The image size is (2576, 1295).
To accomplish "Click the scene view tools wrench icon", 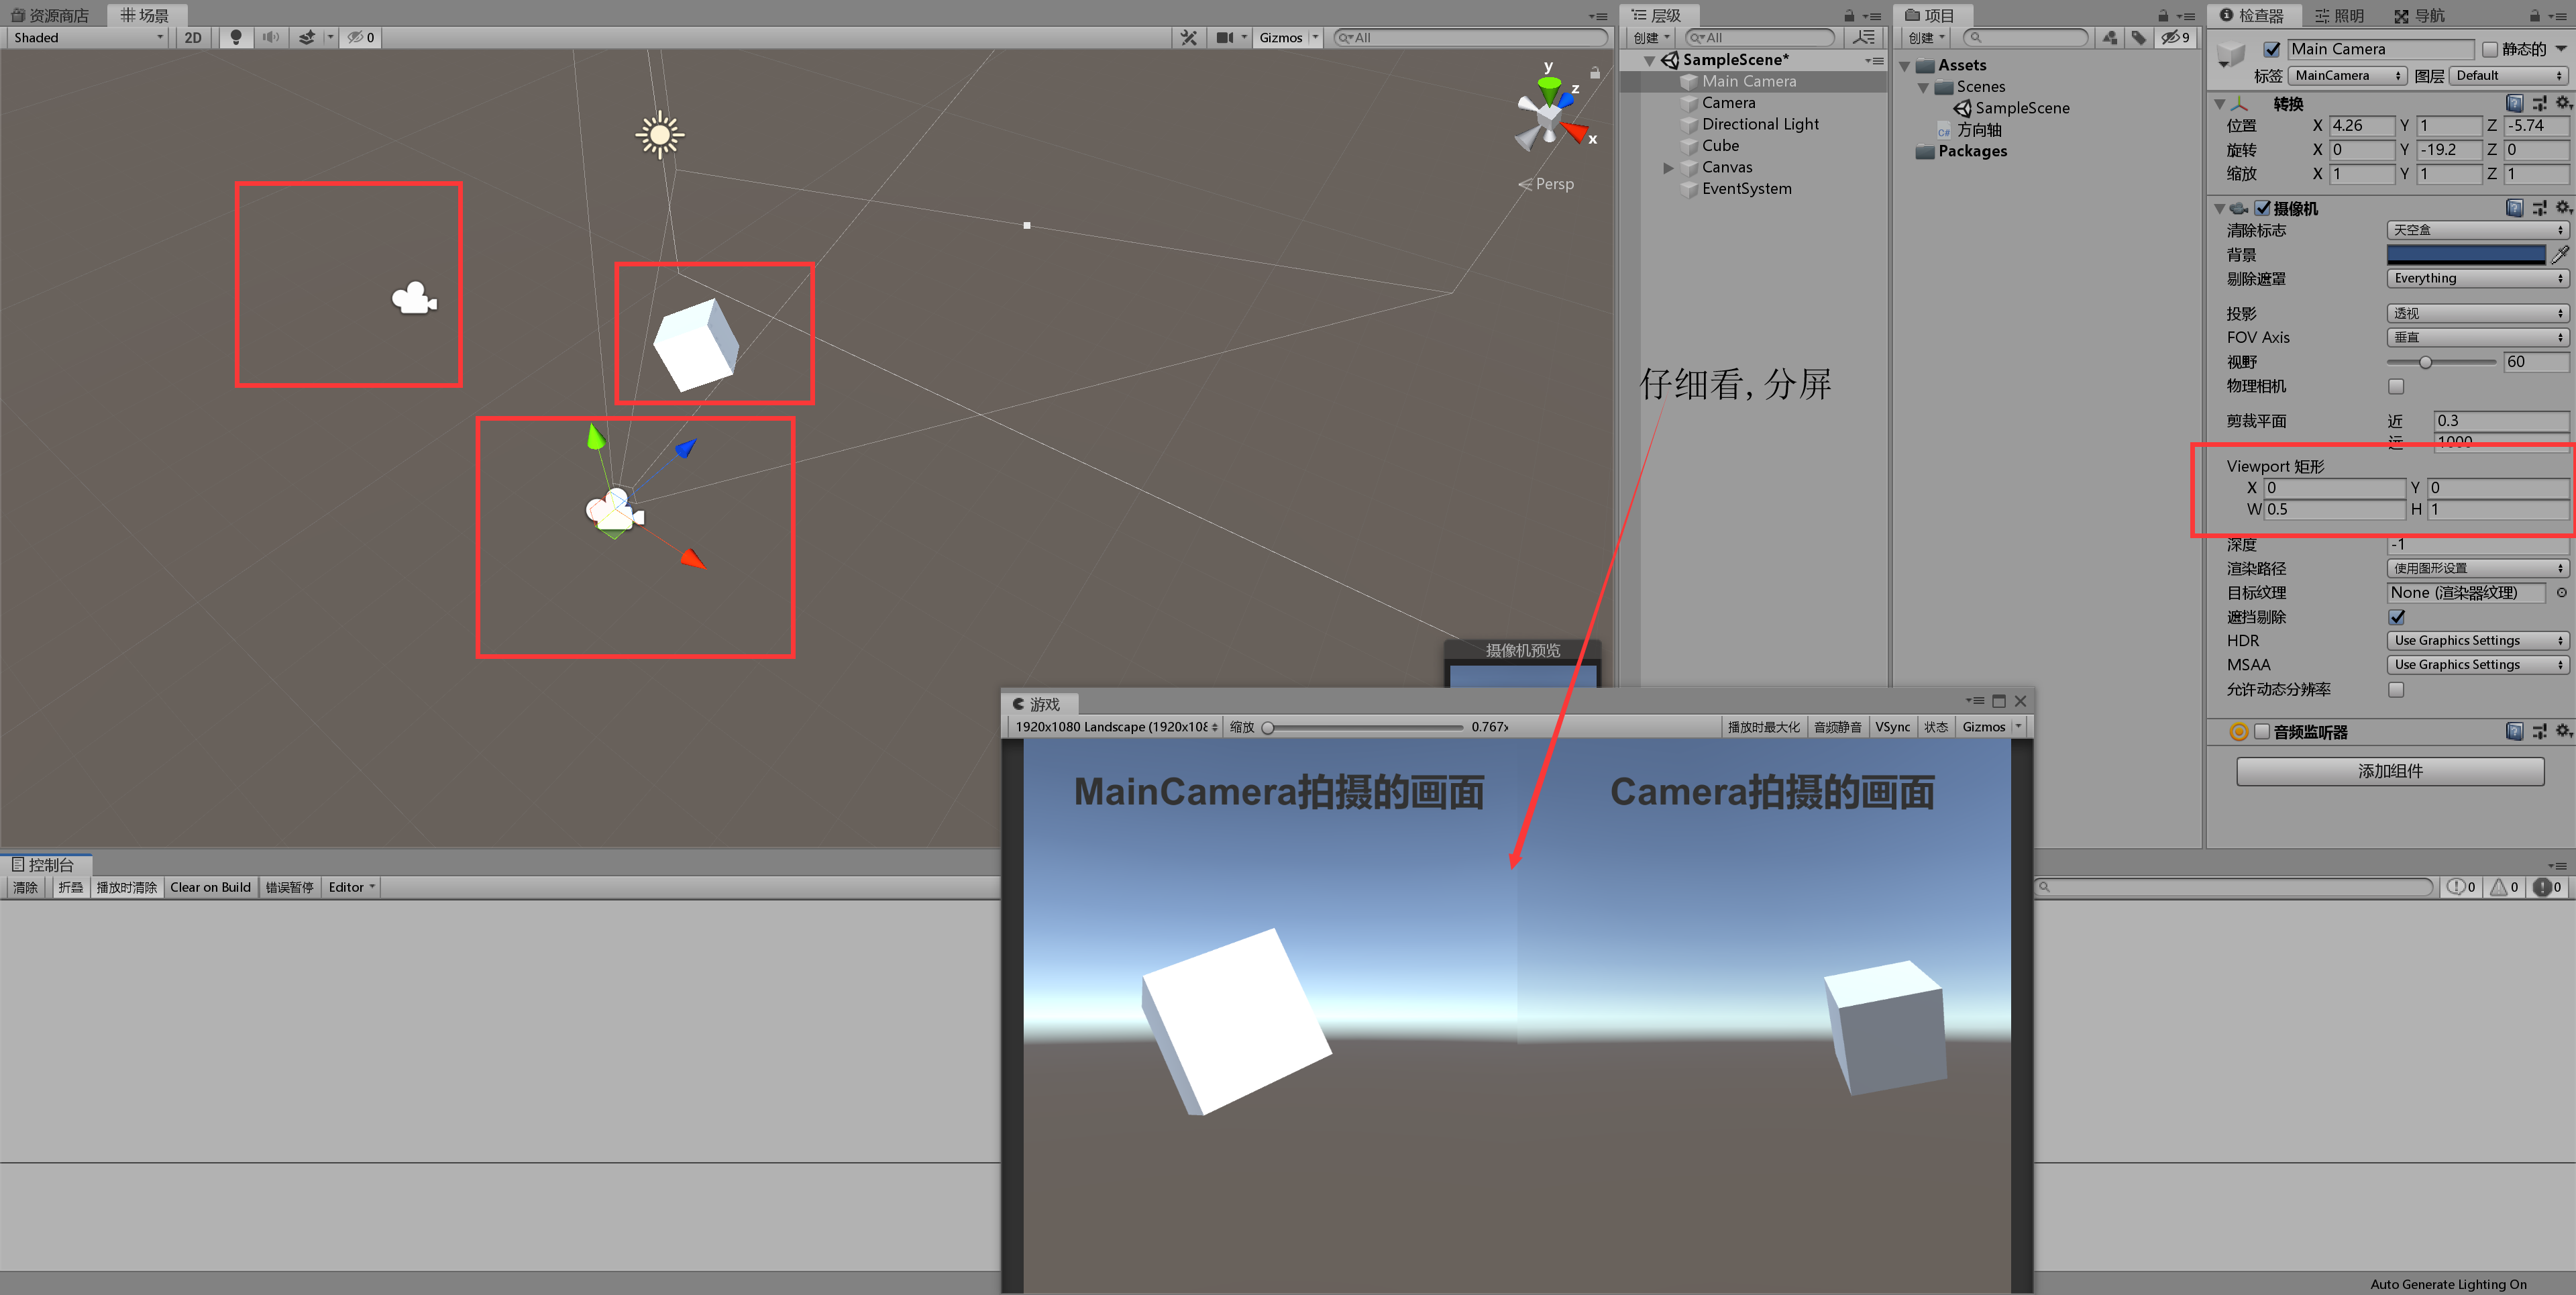I will [x=1188, y=37].
